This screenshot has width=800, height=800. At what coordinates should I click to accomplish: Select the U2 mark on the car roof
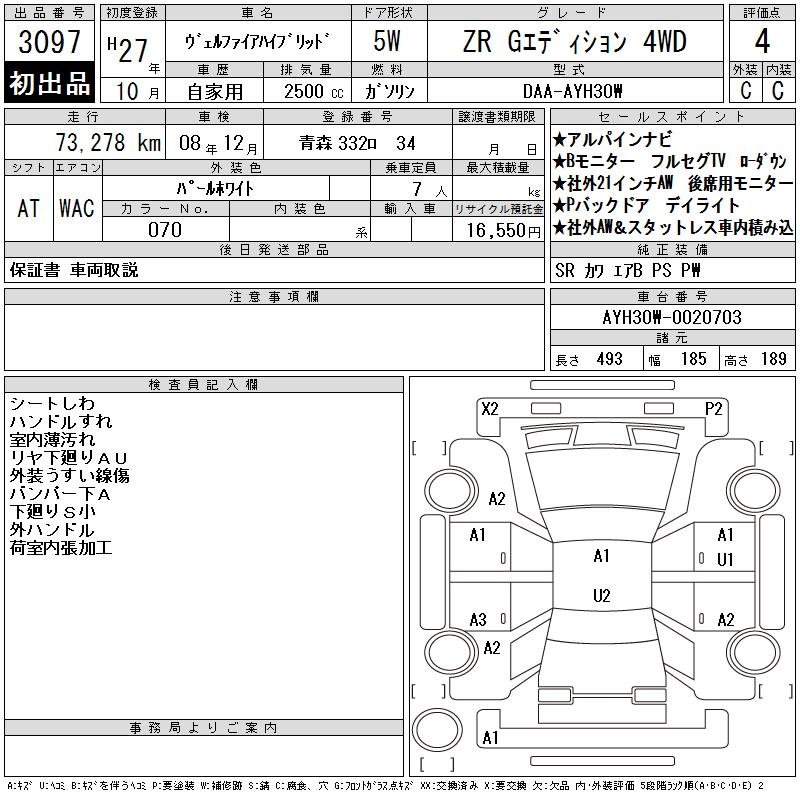click(601, 596)
